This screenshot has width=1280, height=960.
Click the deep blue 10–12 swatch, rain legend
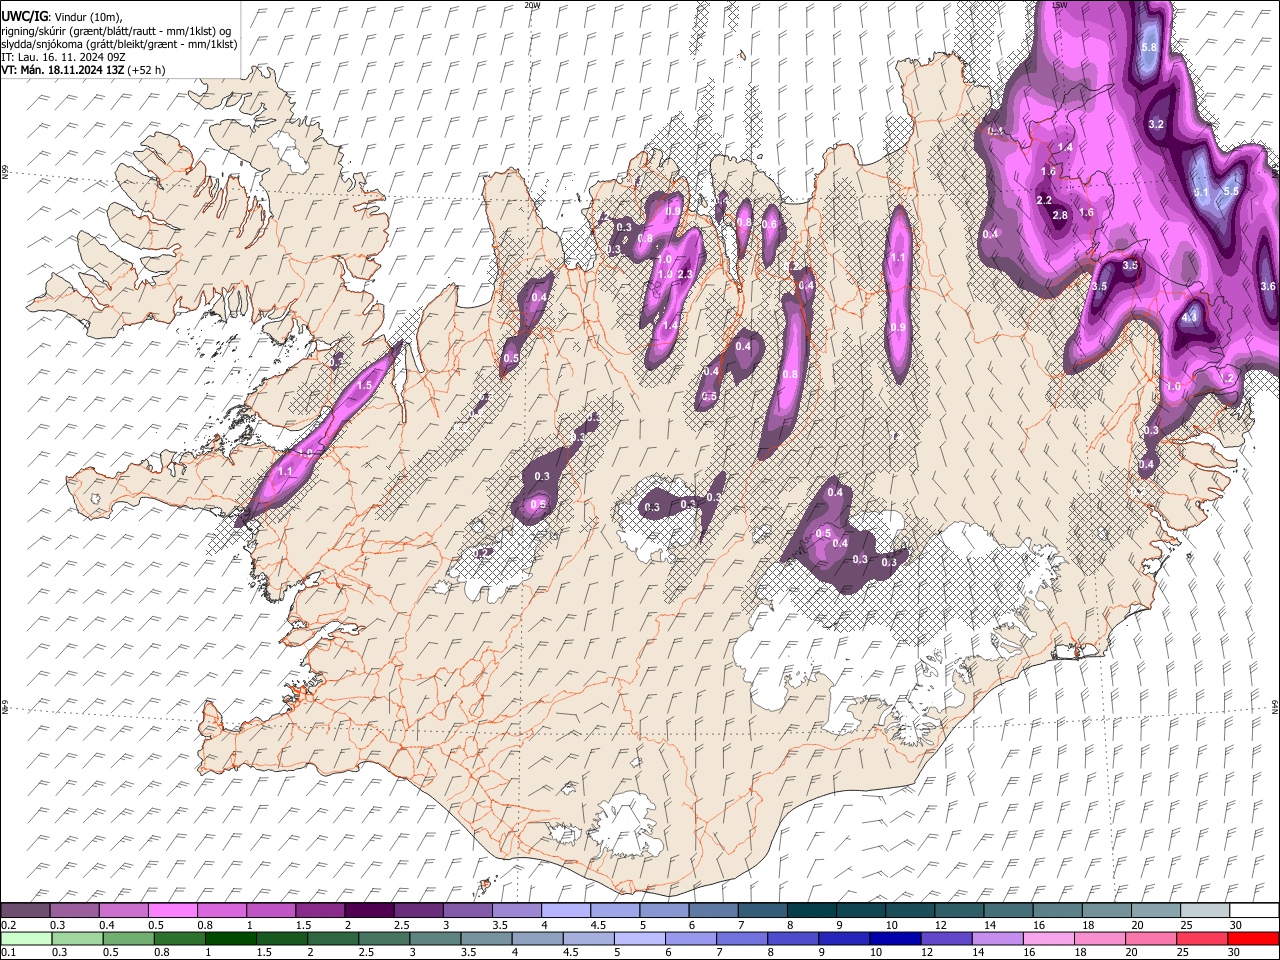point(894,938)
